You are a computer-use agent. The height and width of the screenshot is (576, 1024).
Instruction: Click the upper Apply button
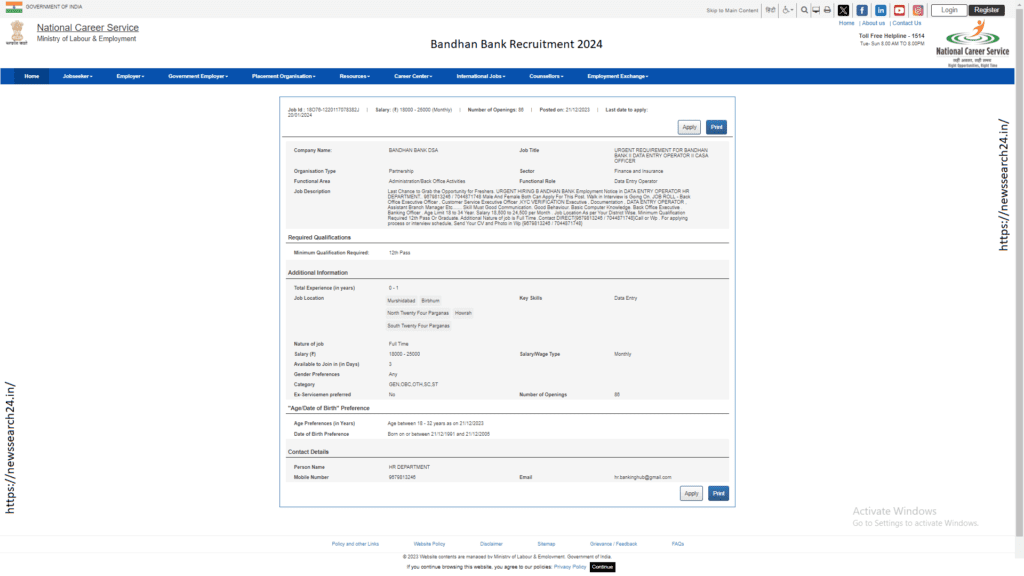click(x=689, y=127)
